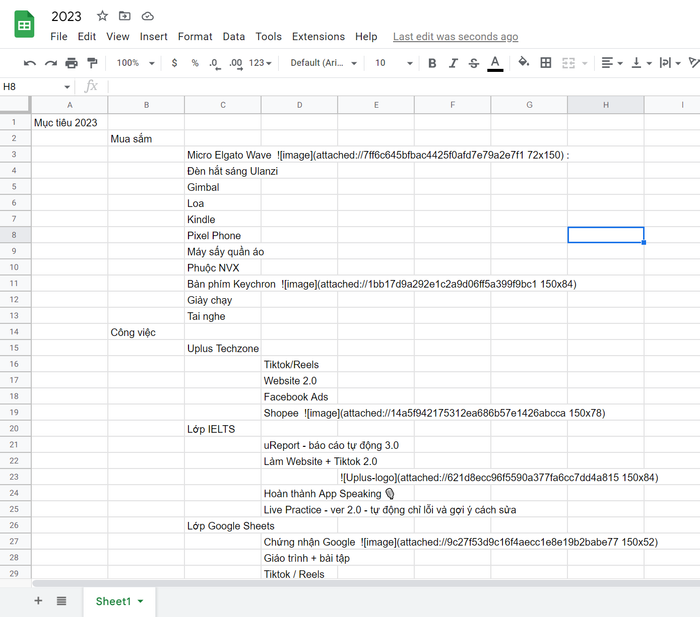Click the select-all corner box
Viewport: 700px width, 617px height.
click(x=15, y=105)
